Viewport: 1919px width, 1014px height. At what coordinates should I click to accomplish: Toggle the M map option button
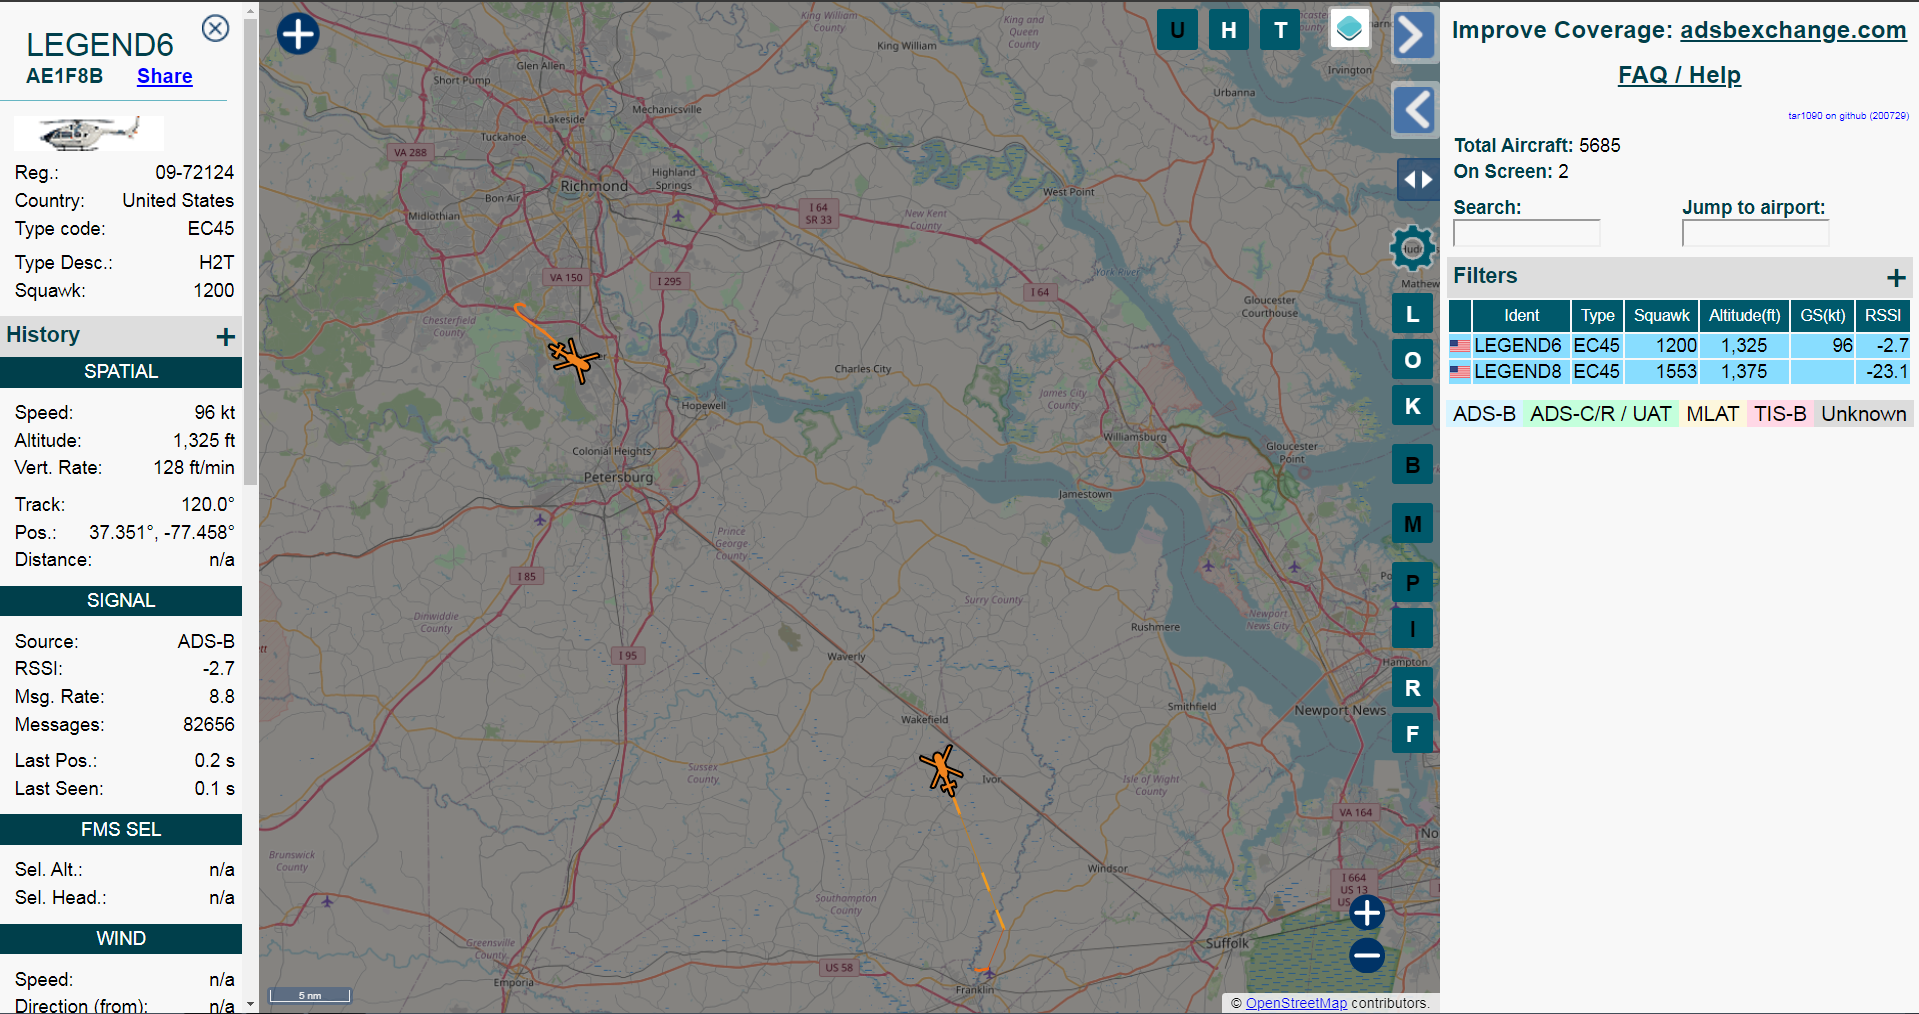(1413, 524)
